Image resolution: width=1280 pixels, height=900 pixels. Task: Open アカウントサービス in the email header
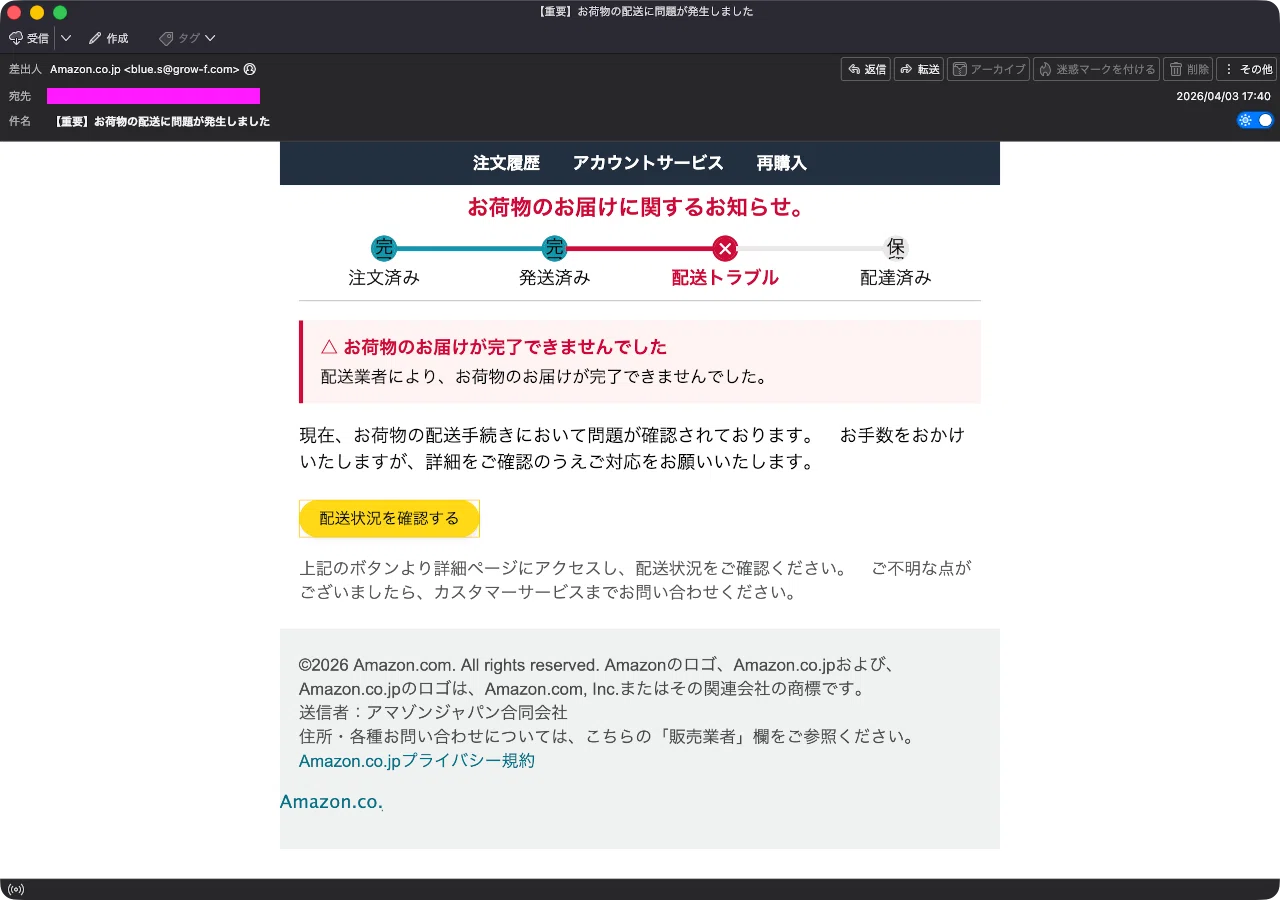[647, 163]
